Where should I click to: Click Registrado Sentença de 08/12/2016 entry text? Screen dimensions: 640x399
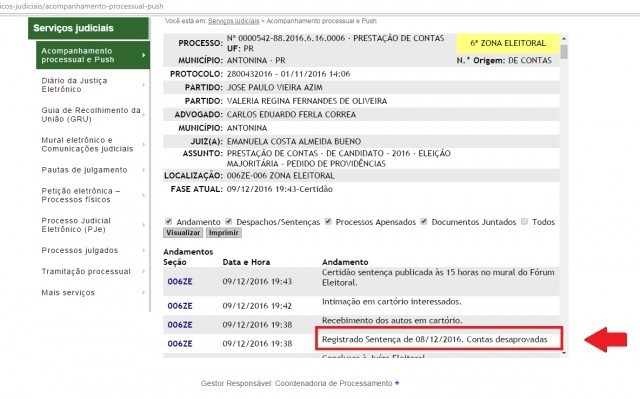coord(435,339)
